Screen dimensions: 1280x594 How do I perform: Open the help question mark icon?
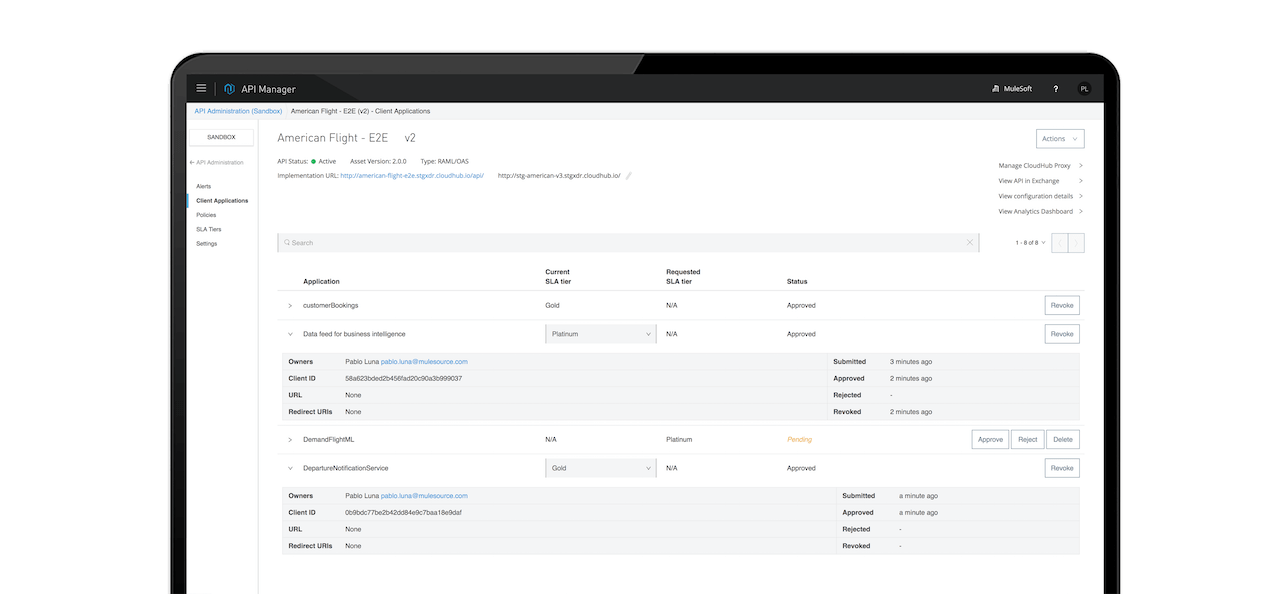(1056, 89)
